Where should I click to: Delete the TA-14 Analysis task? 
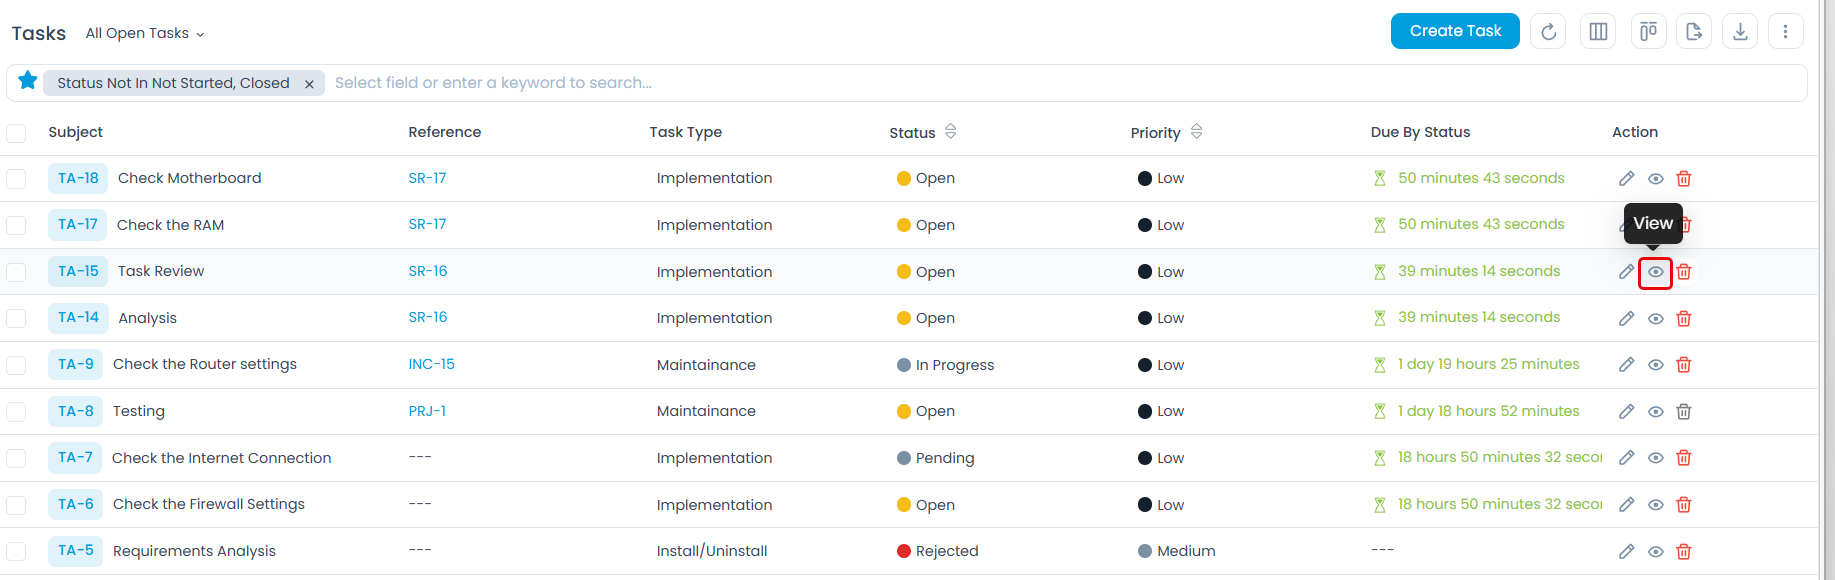1684,319
